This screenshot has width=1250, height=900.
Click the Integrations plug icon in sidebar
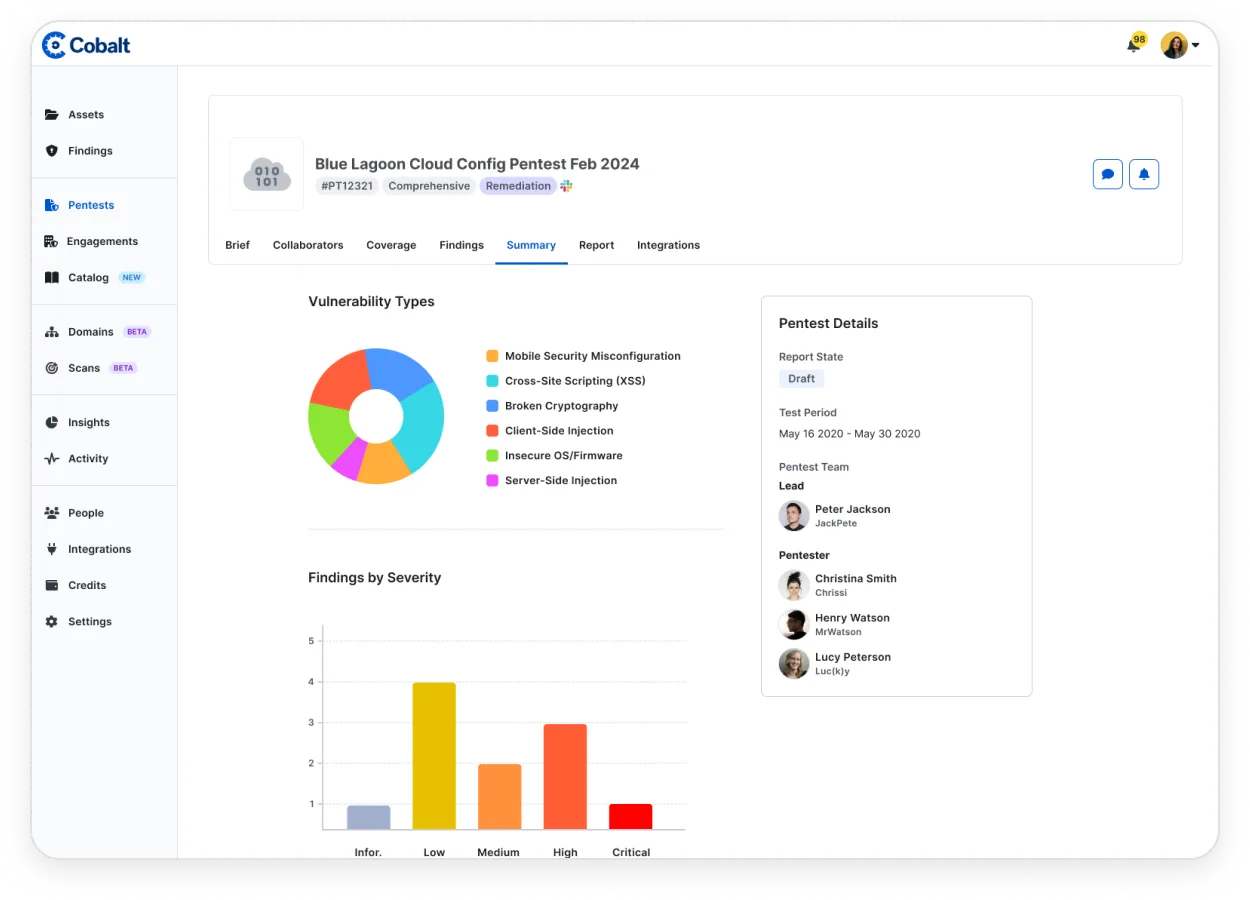pyautogui.click(x=52, y=549)
